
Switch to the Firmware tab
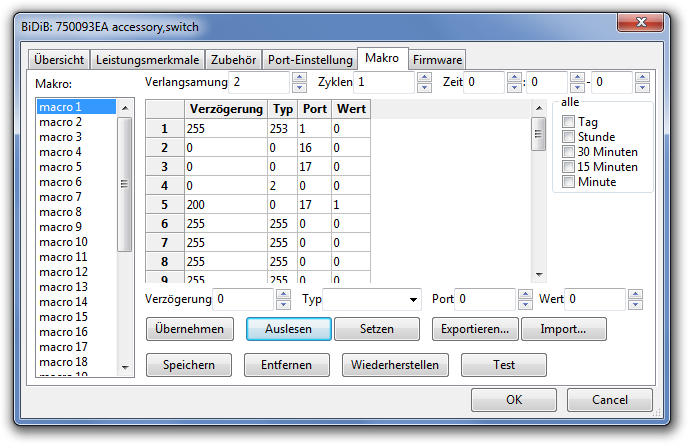pyautogui.click(x=437, y=59)
